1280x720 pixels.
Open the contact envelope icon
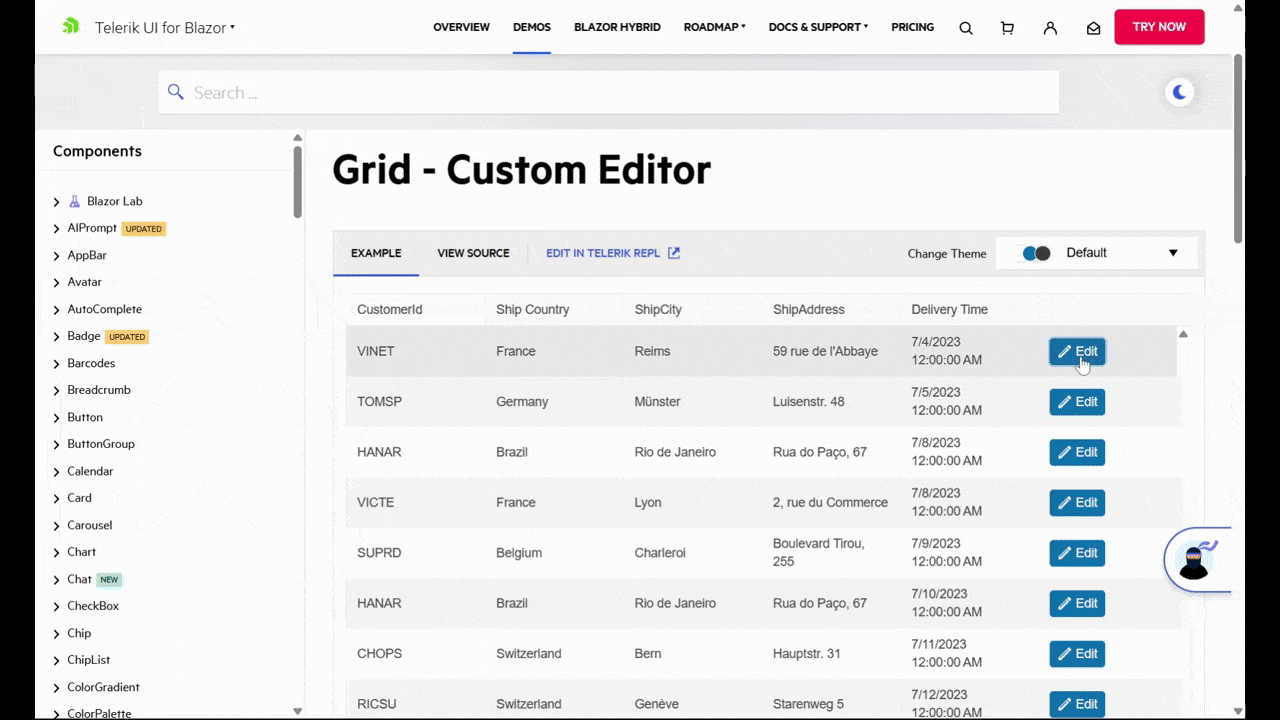pyautogui.click(x=1093, y=27)
